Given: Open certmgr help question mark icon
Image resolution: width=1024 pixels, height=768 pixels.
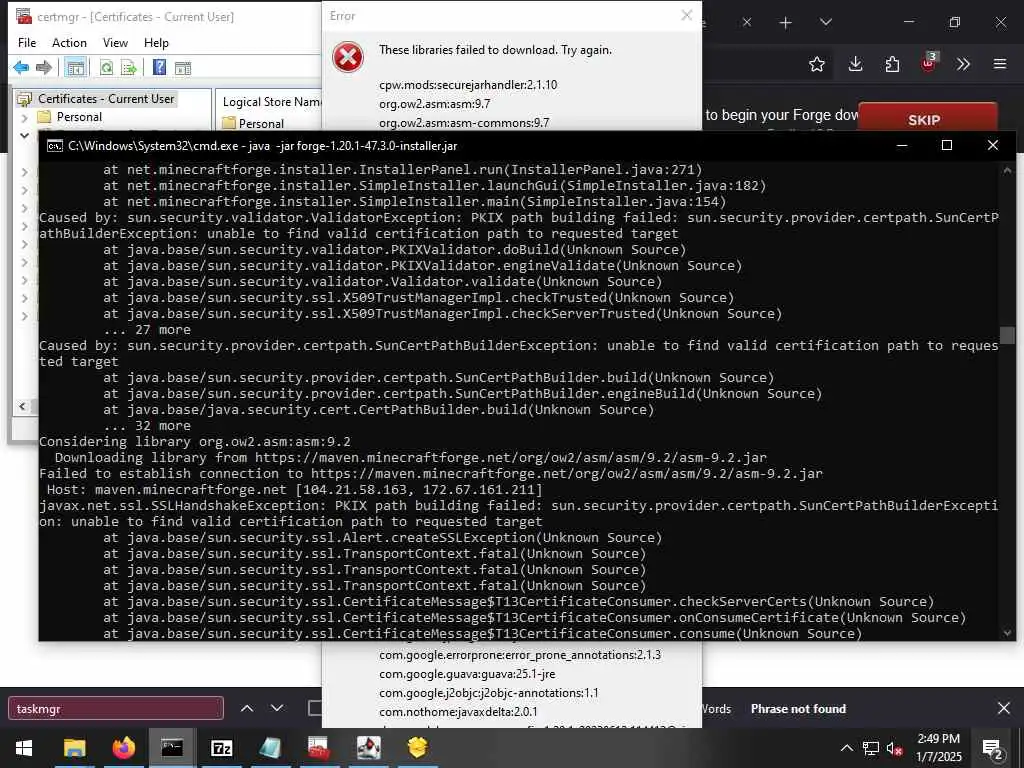Looking at the screenshot, I should tap(159, 67).
